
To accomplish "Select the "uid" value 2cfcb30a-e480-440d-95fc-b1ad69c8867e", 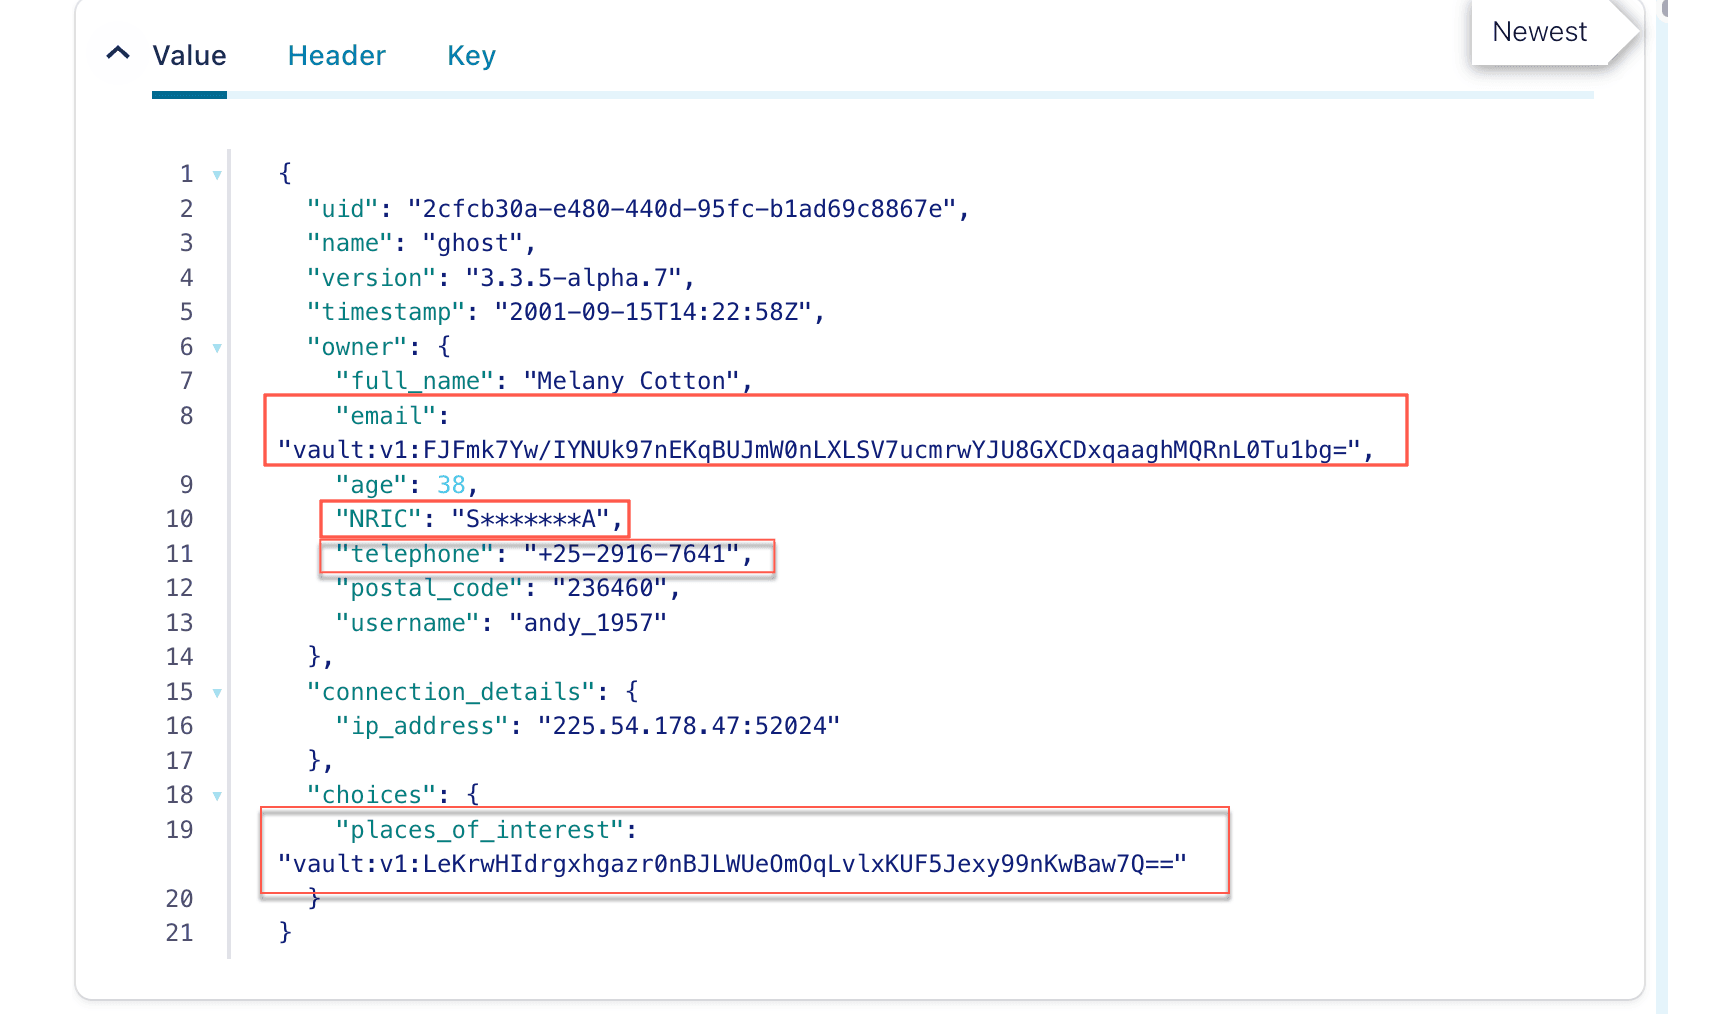I will 681,209.
